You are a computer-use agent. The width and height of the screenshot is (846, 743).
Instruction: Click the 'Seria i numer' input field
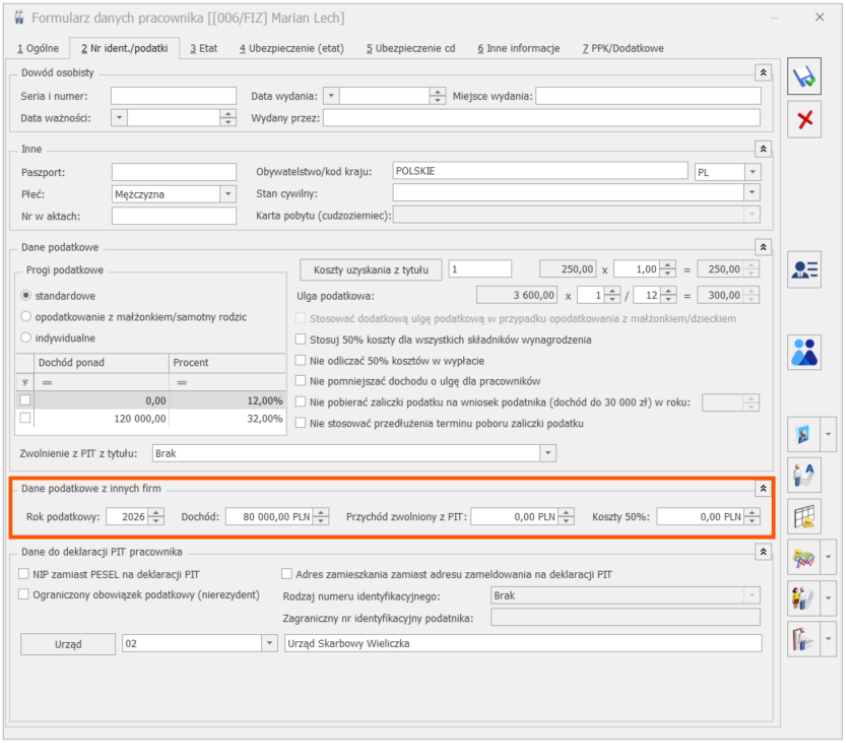click(x=174, y=96)
